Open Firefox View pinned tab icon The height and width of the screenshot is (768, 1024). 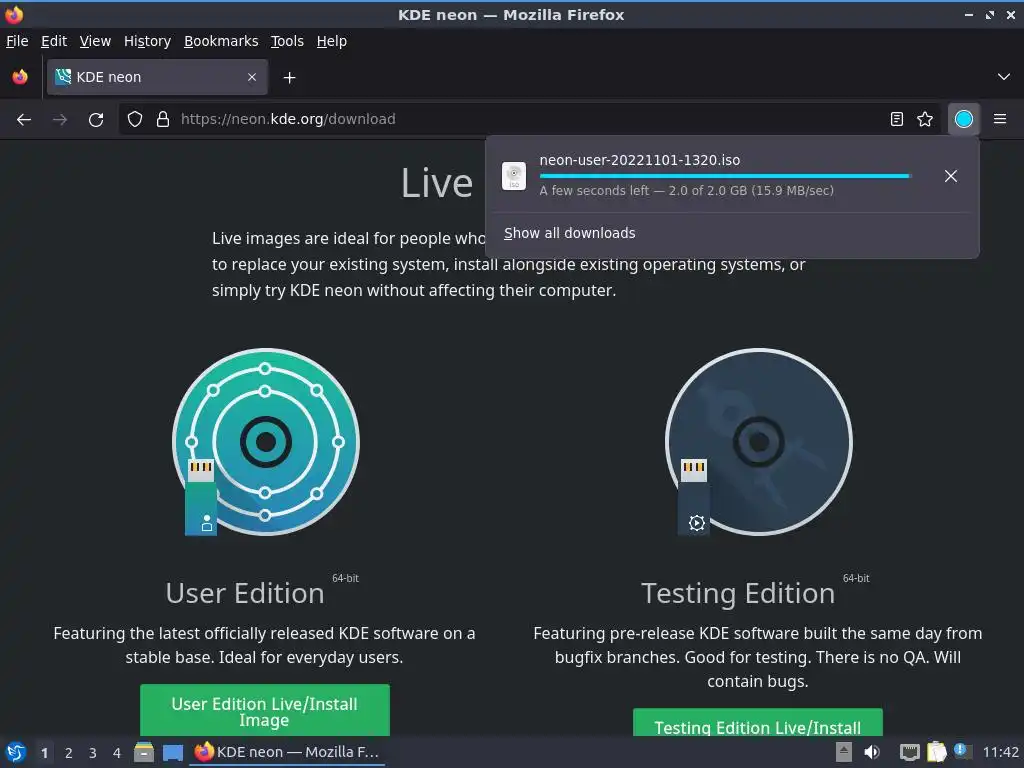(20, 77)
